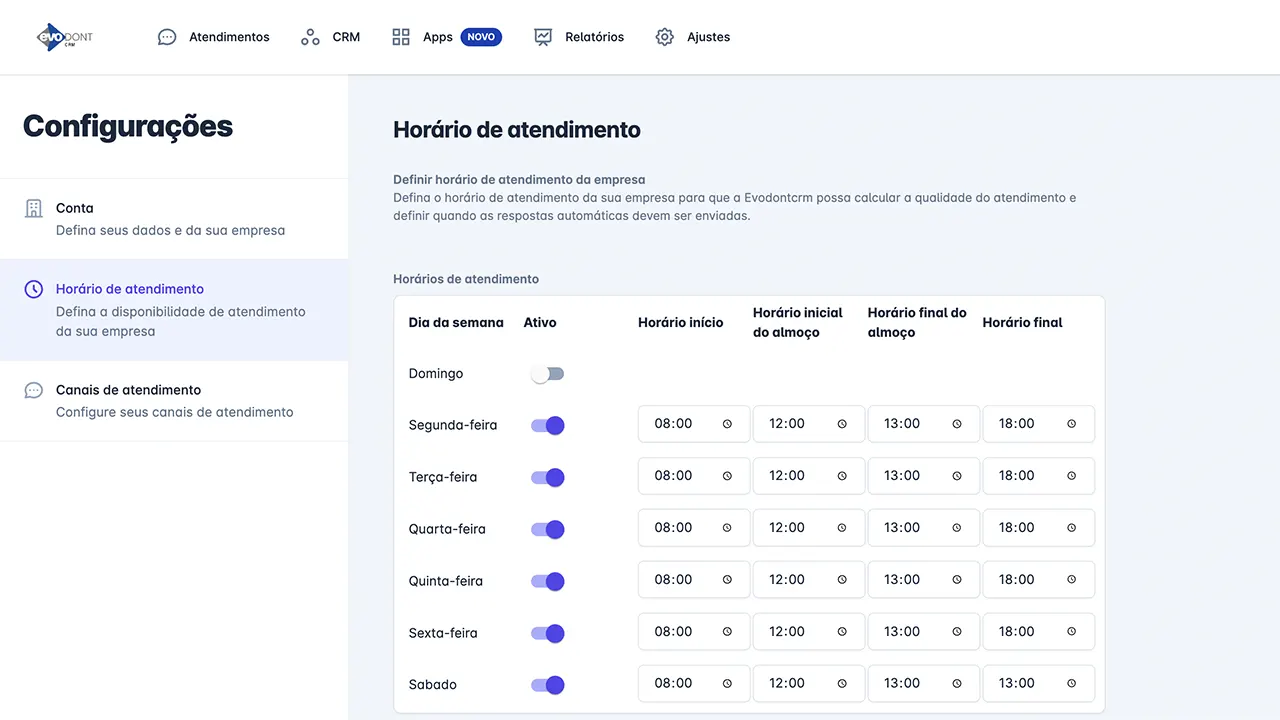
Task: Click the CRM nodes icon
Action: pos(310,37)
